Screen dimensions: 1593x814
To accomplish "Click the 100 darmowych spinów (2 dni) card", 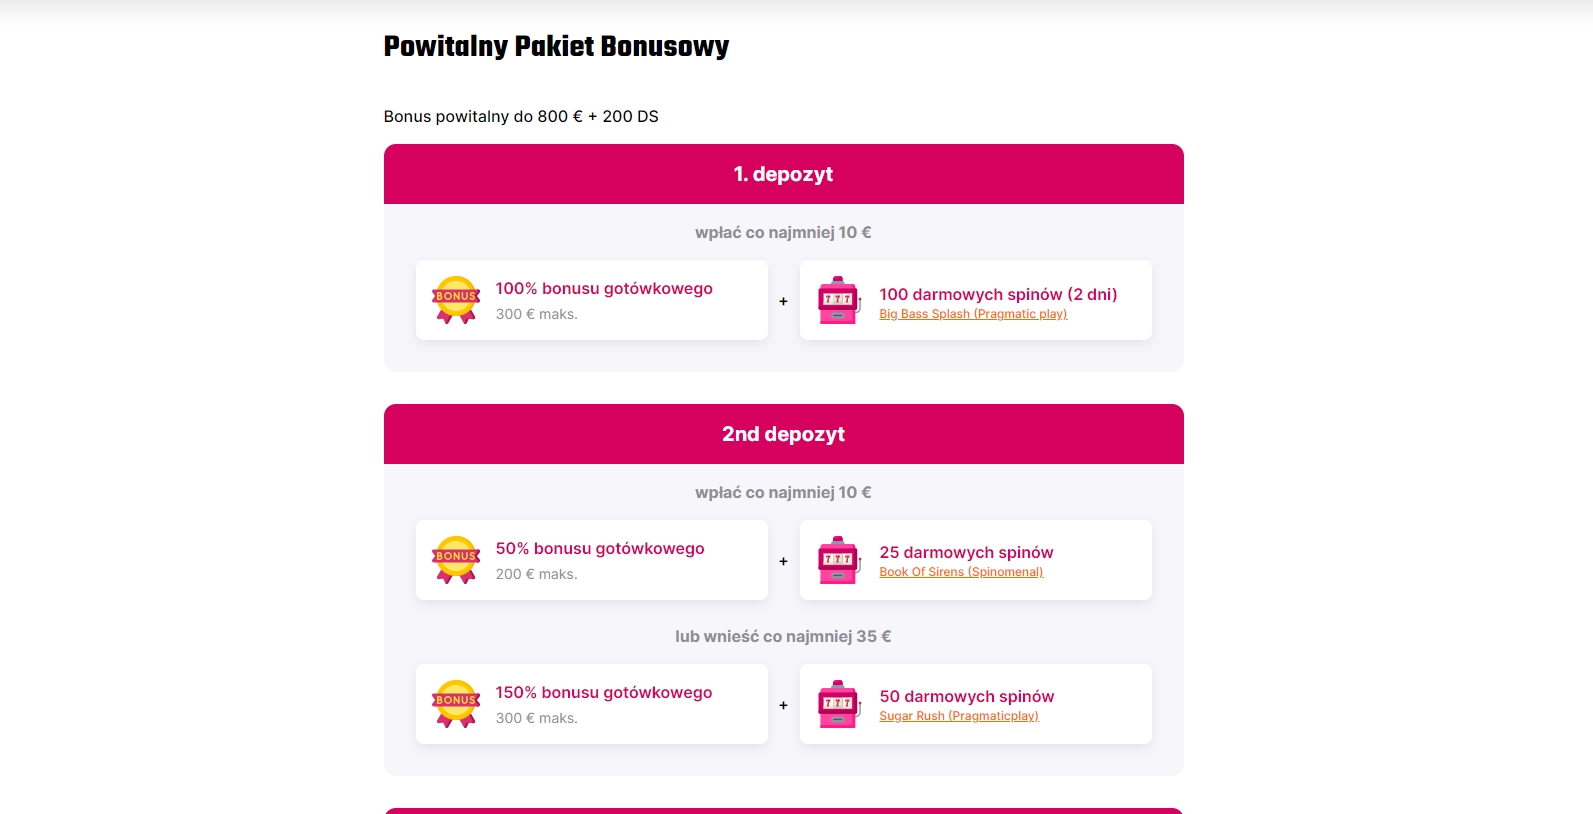I will 976,300.
